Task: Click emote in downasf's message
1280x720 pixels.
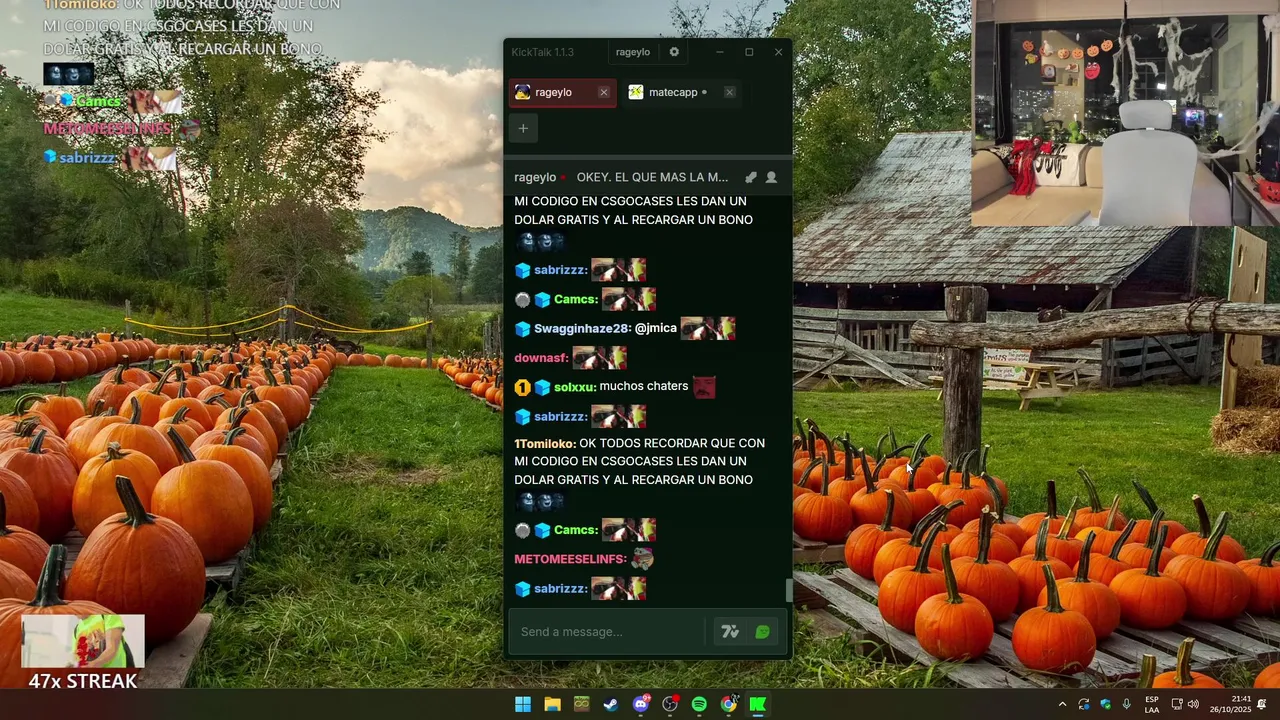Action: [x=599, y=357]
